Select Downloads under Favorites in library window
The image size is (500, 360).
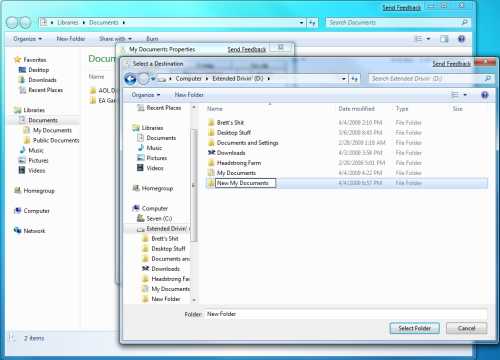(x=42, y=80)
